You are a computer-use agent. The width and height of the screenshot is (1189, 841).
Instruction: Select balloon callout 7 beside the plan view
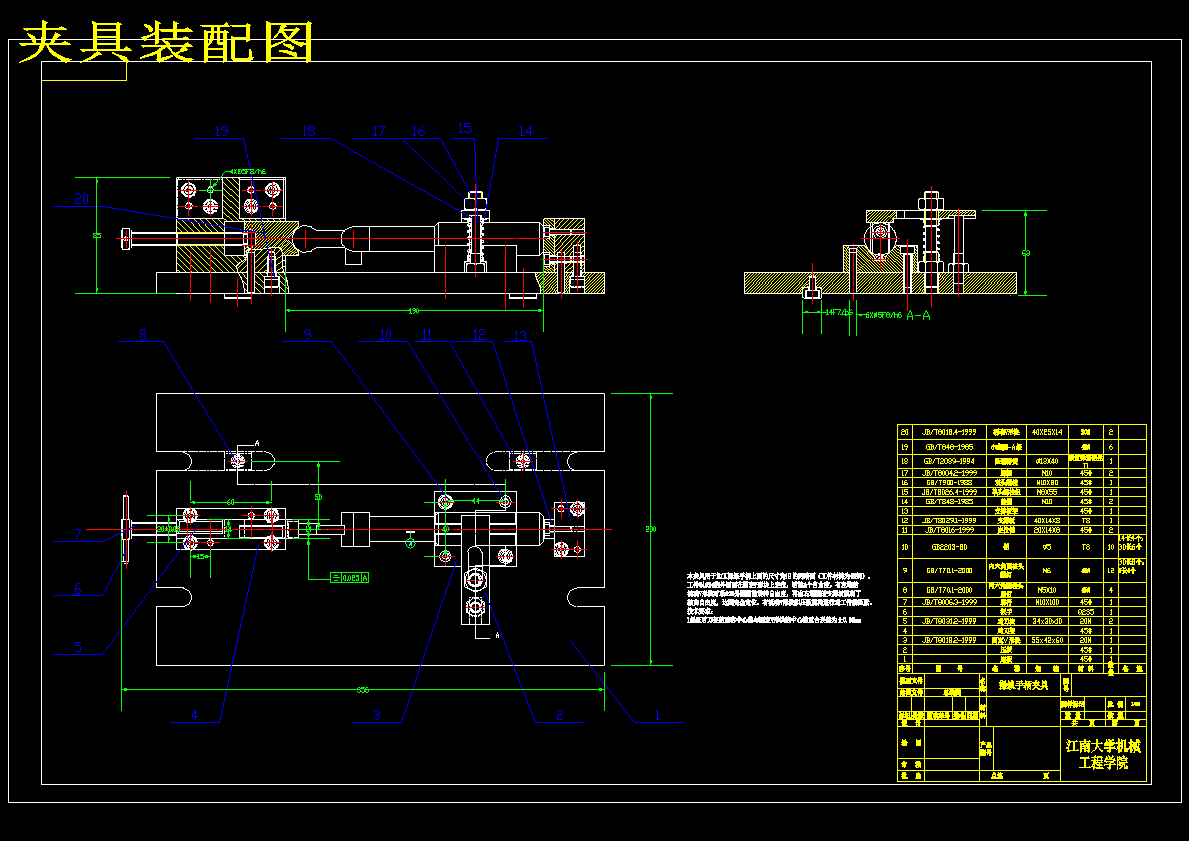coord(78,535)
